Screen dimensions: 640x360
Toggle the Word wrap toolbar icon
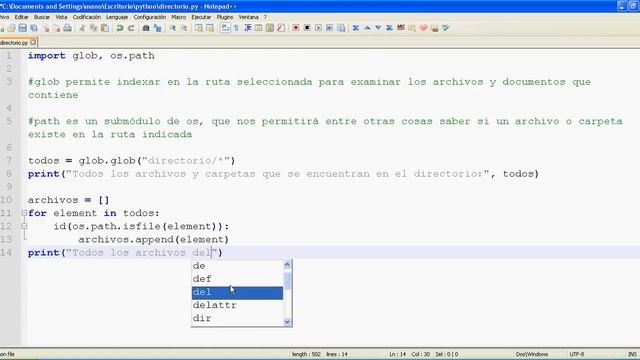click(225, 28)
